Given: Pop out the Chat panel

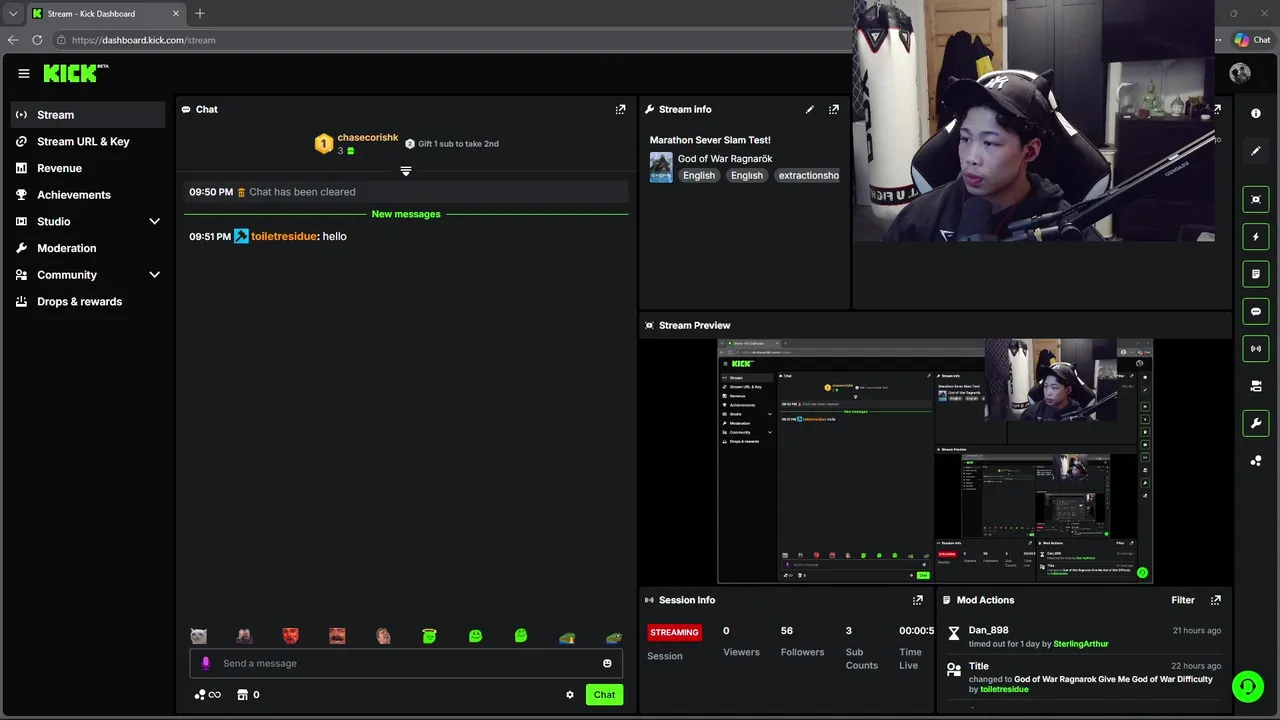Looking at the screenshot, I should click(620, 109).
